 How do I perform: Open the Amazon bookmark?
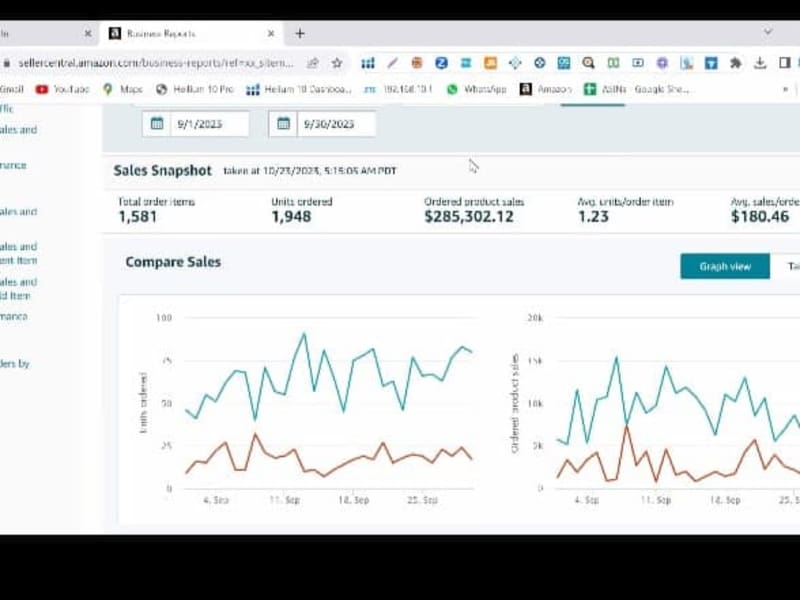[x=545, y=89]
